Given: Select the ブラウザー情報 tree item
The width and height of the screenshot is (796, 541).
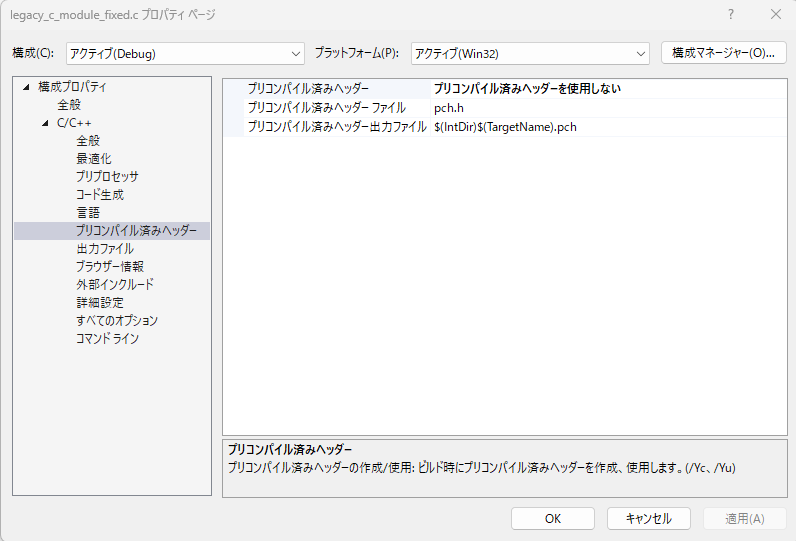Looking at the screenshot, I should pyautogui.click(x=110, y=266).
